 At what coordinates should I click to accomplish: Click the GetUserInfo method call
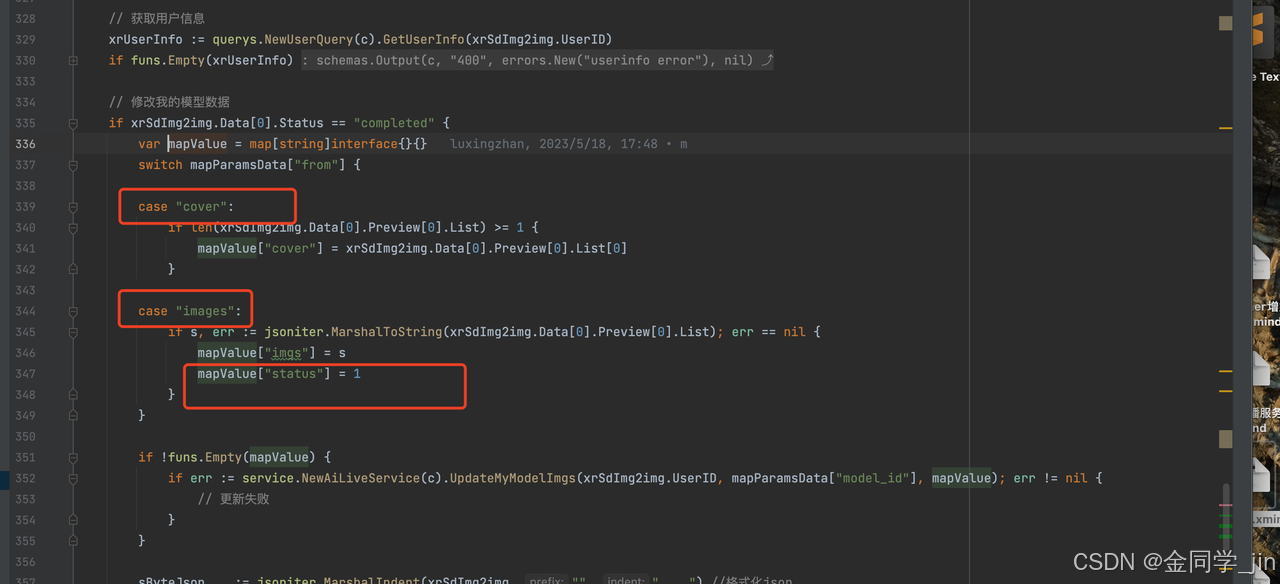click(425, 39)
